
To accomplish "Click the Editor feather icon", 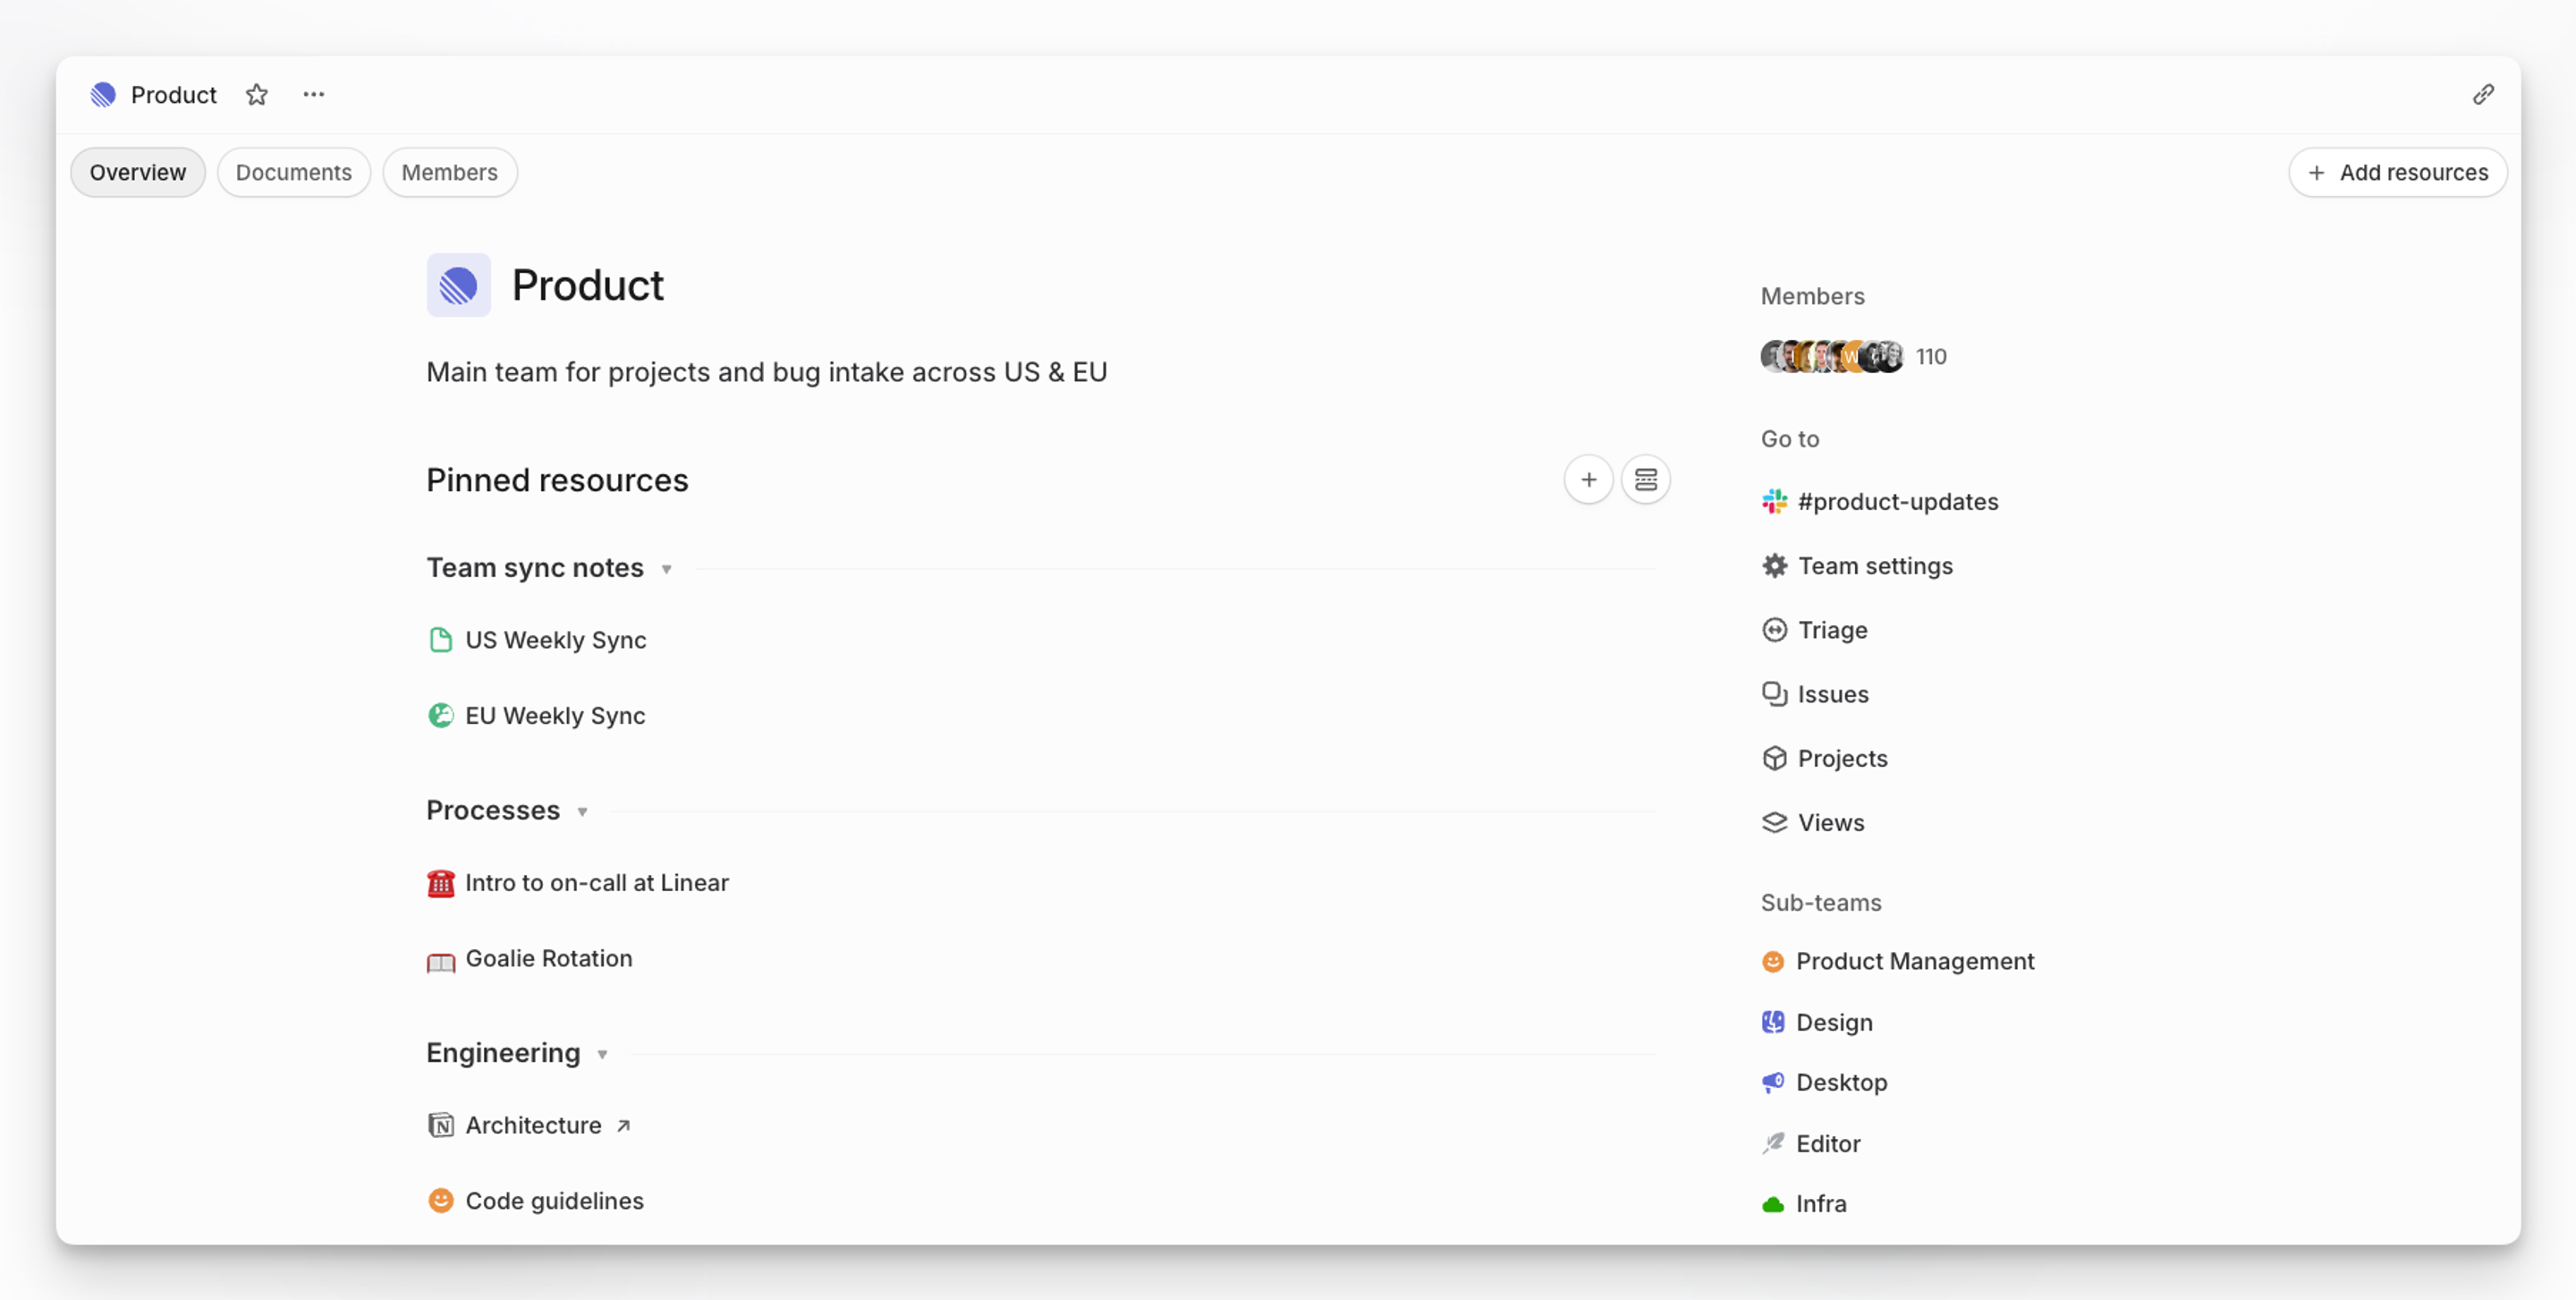I will (1773, 1143).
